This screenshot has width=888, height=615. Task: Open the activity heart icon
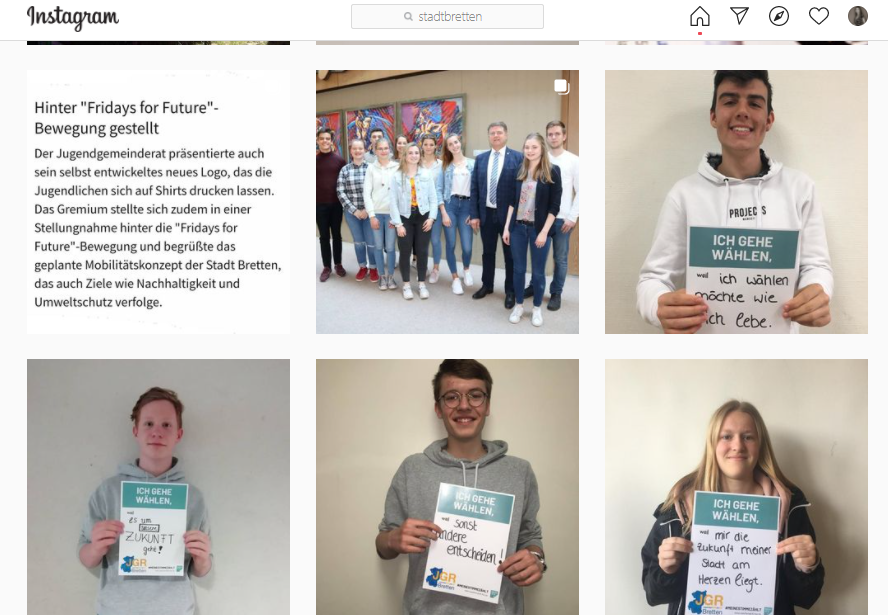[x=818, y=16]
